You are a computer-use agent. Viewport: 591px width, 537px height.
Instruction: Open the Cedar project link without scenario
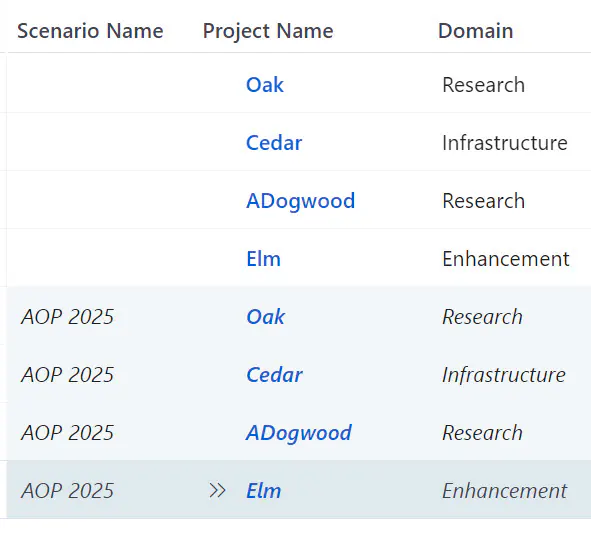click(x=274, y=142)
